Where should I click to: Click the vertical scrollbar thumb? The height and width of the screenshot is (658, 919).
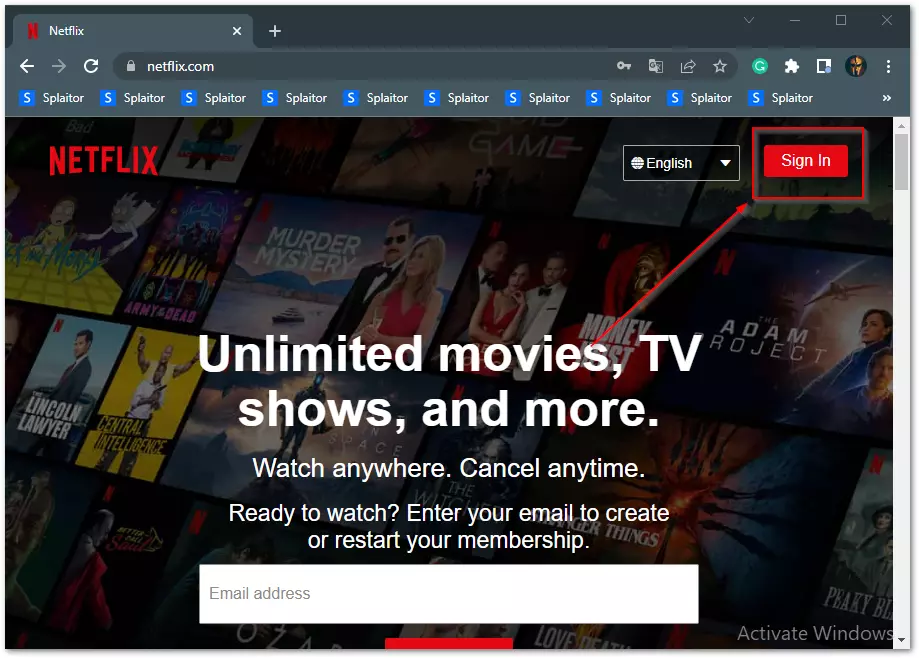[x=901, y=162]
